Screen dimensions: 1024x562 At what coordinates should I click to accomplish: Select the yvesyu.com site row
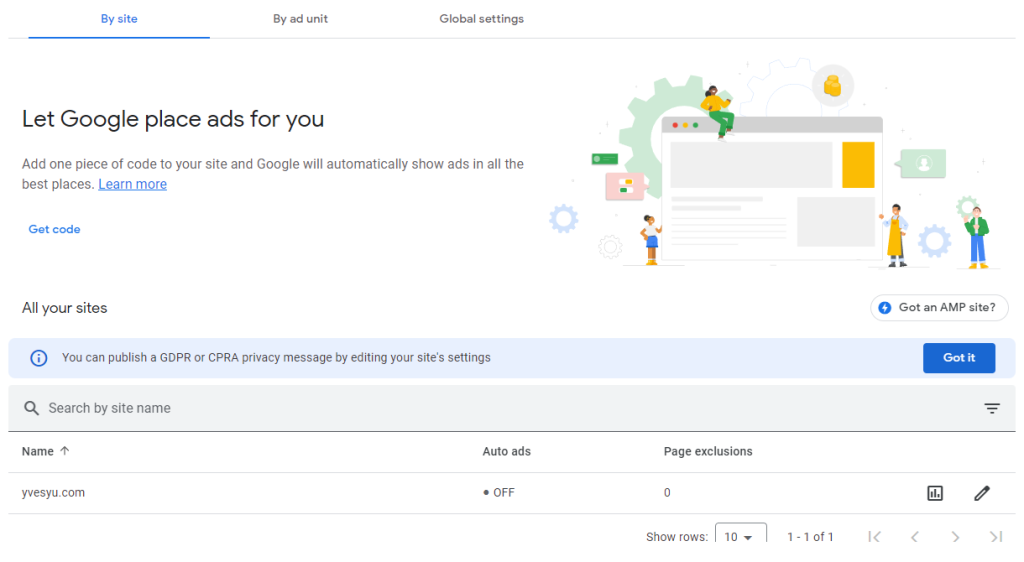click(512, 493)
